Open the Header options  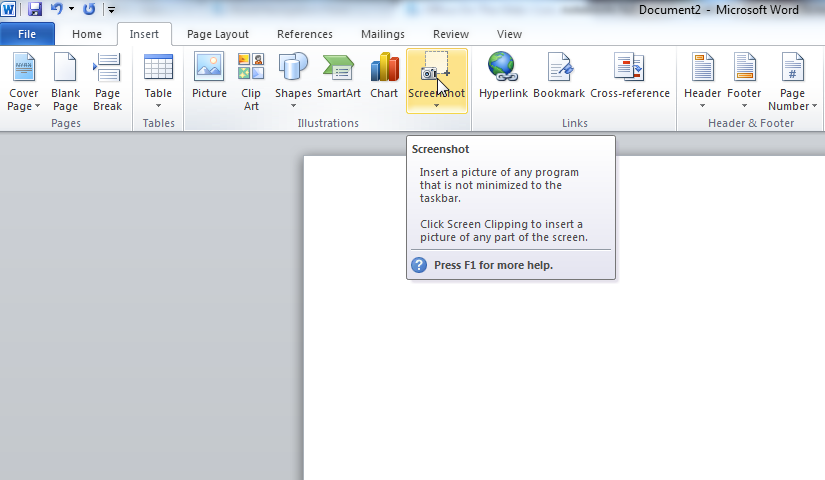point(702,82)
